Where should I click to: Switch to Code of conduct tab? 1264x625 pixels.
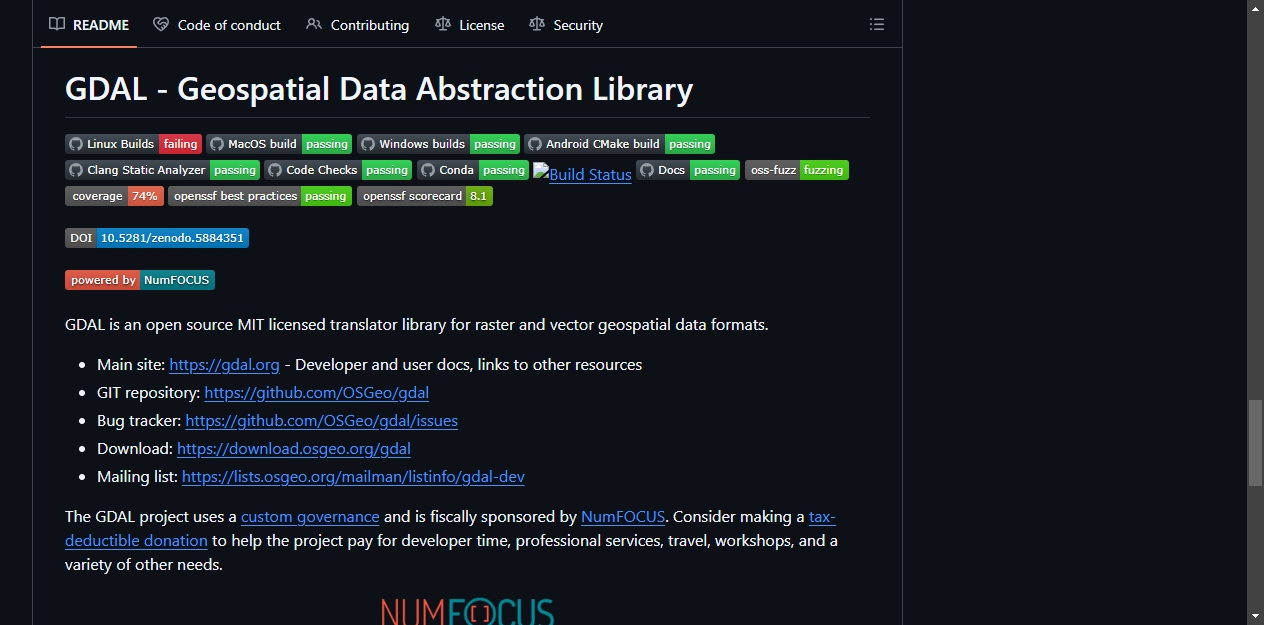click(217, 25)
